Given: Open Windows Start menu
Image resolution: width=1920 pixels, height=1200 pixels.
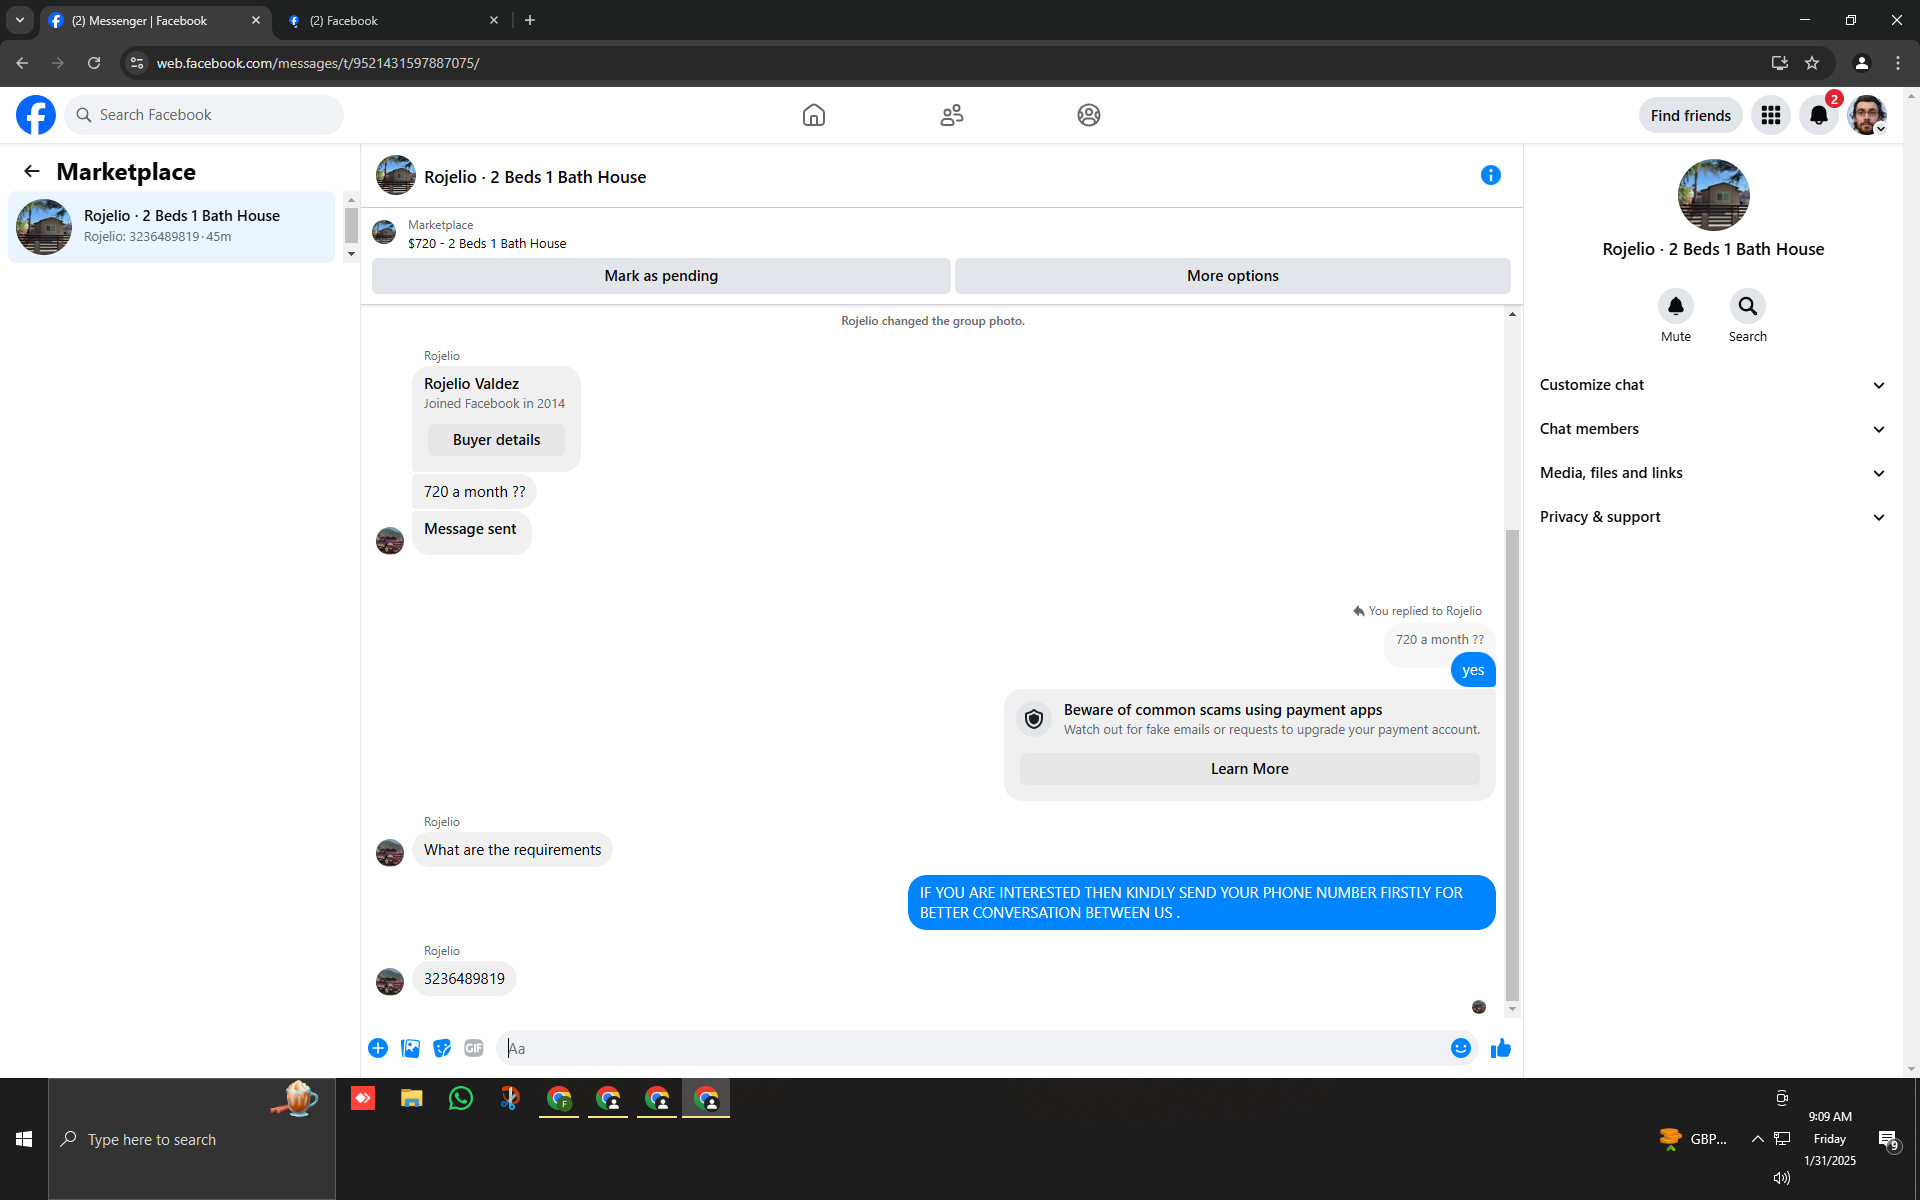Looking at the screenshot, I should 24,1139.
